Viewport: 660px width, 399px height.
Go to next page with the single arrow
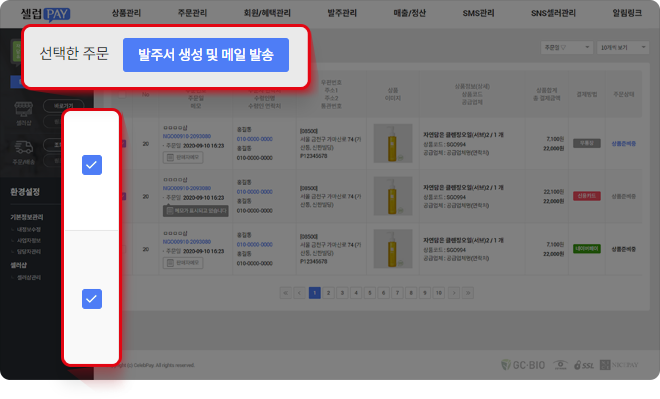click(x=454, y=293)
